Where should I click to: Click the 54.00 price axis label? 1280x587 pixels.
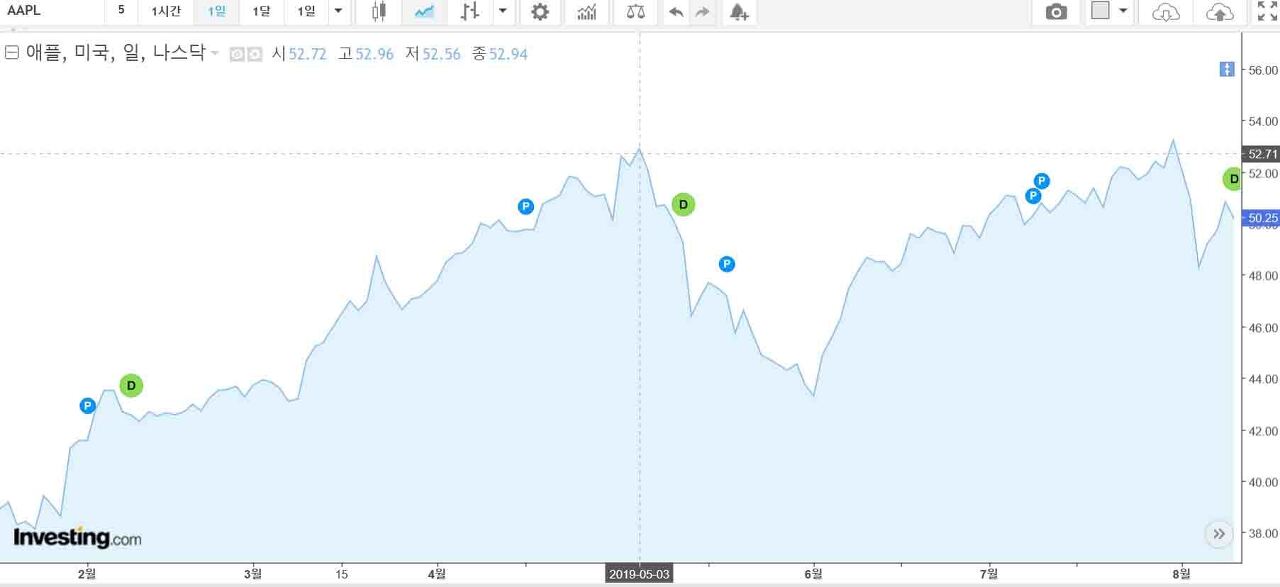pos(1263,122)
